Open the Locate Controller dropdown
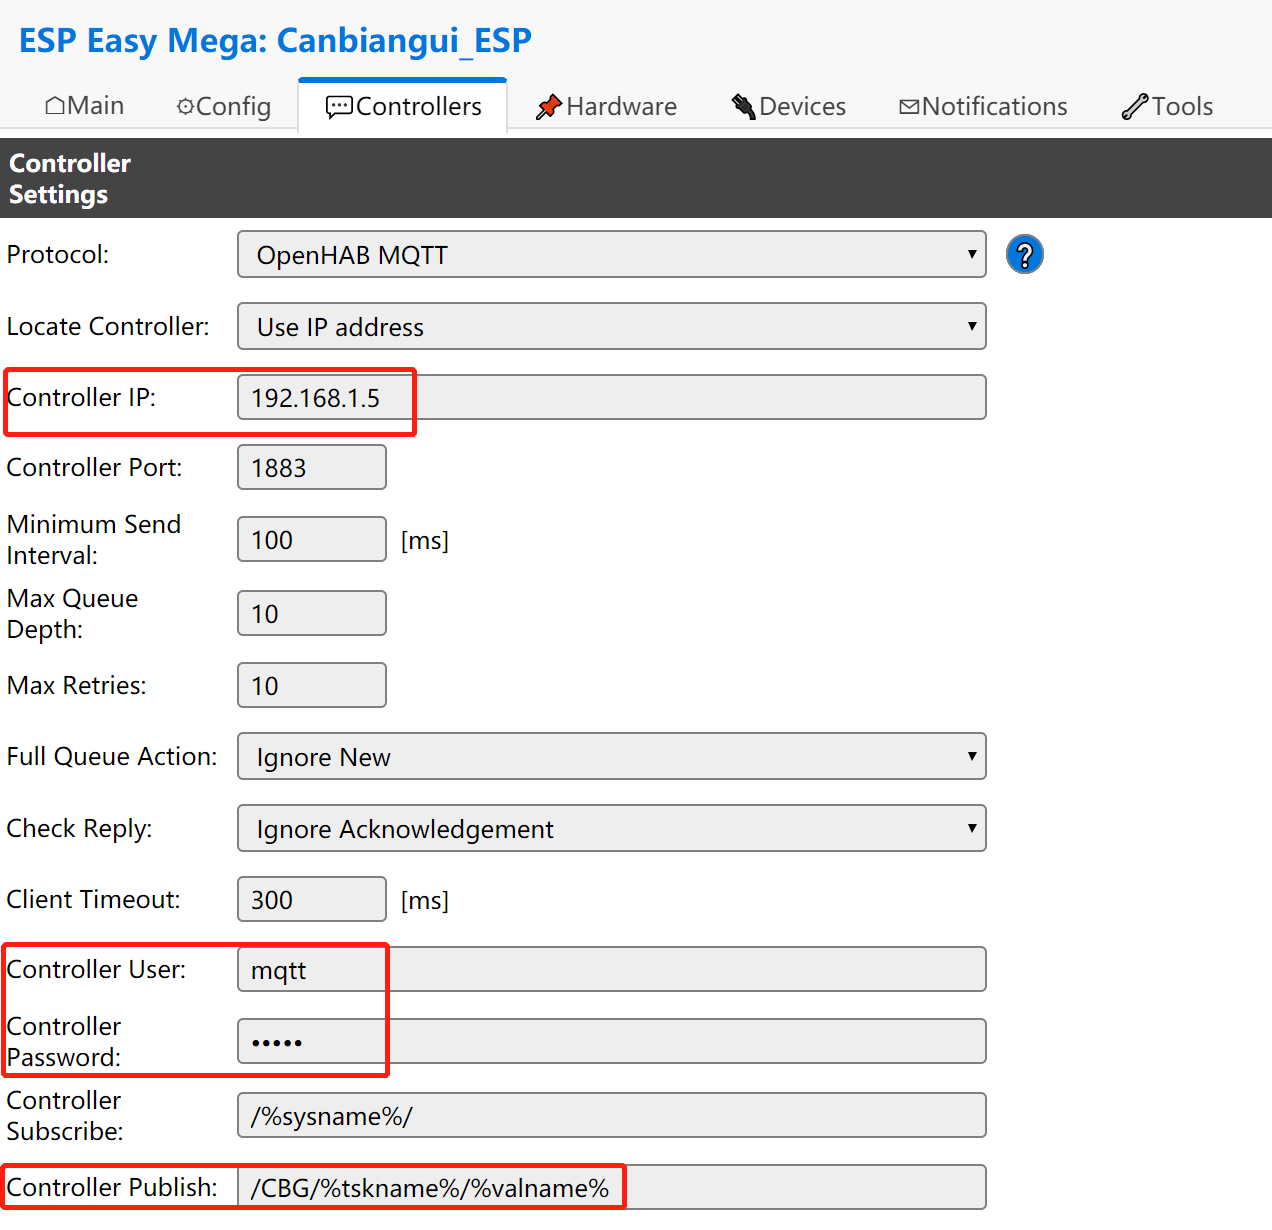Viewport: 1272px width, 1230px height. coord(611,327)
